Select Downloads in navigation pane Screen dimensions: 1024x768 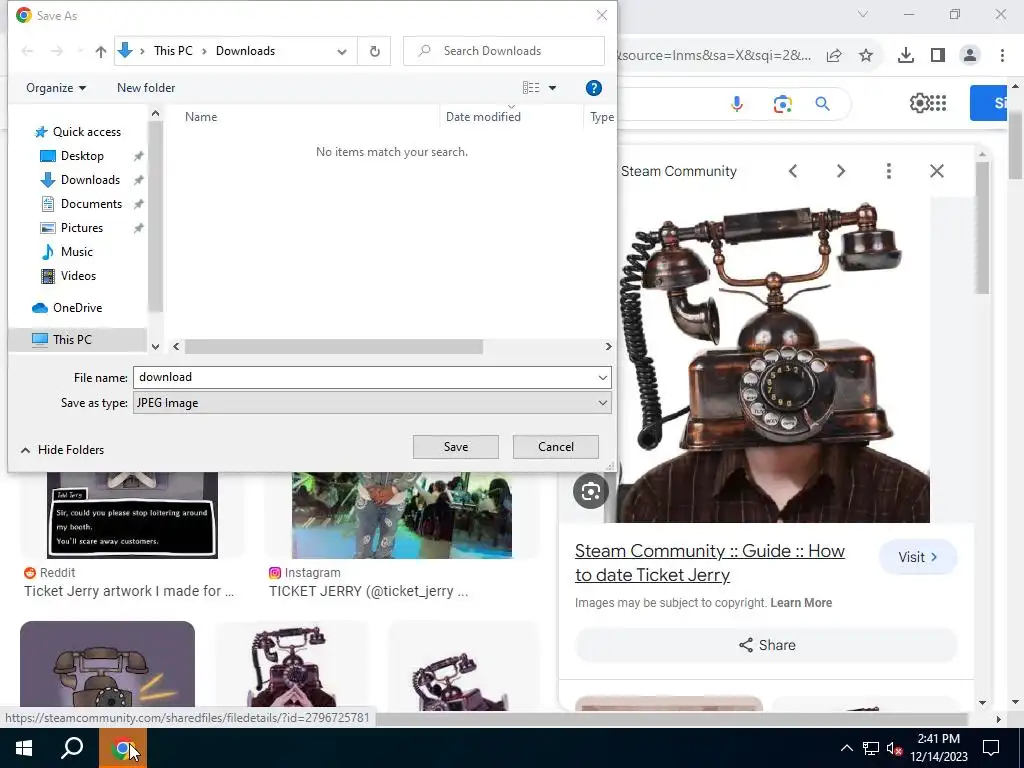pos(90,180)
